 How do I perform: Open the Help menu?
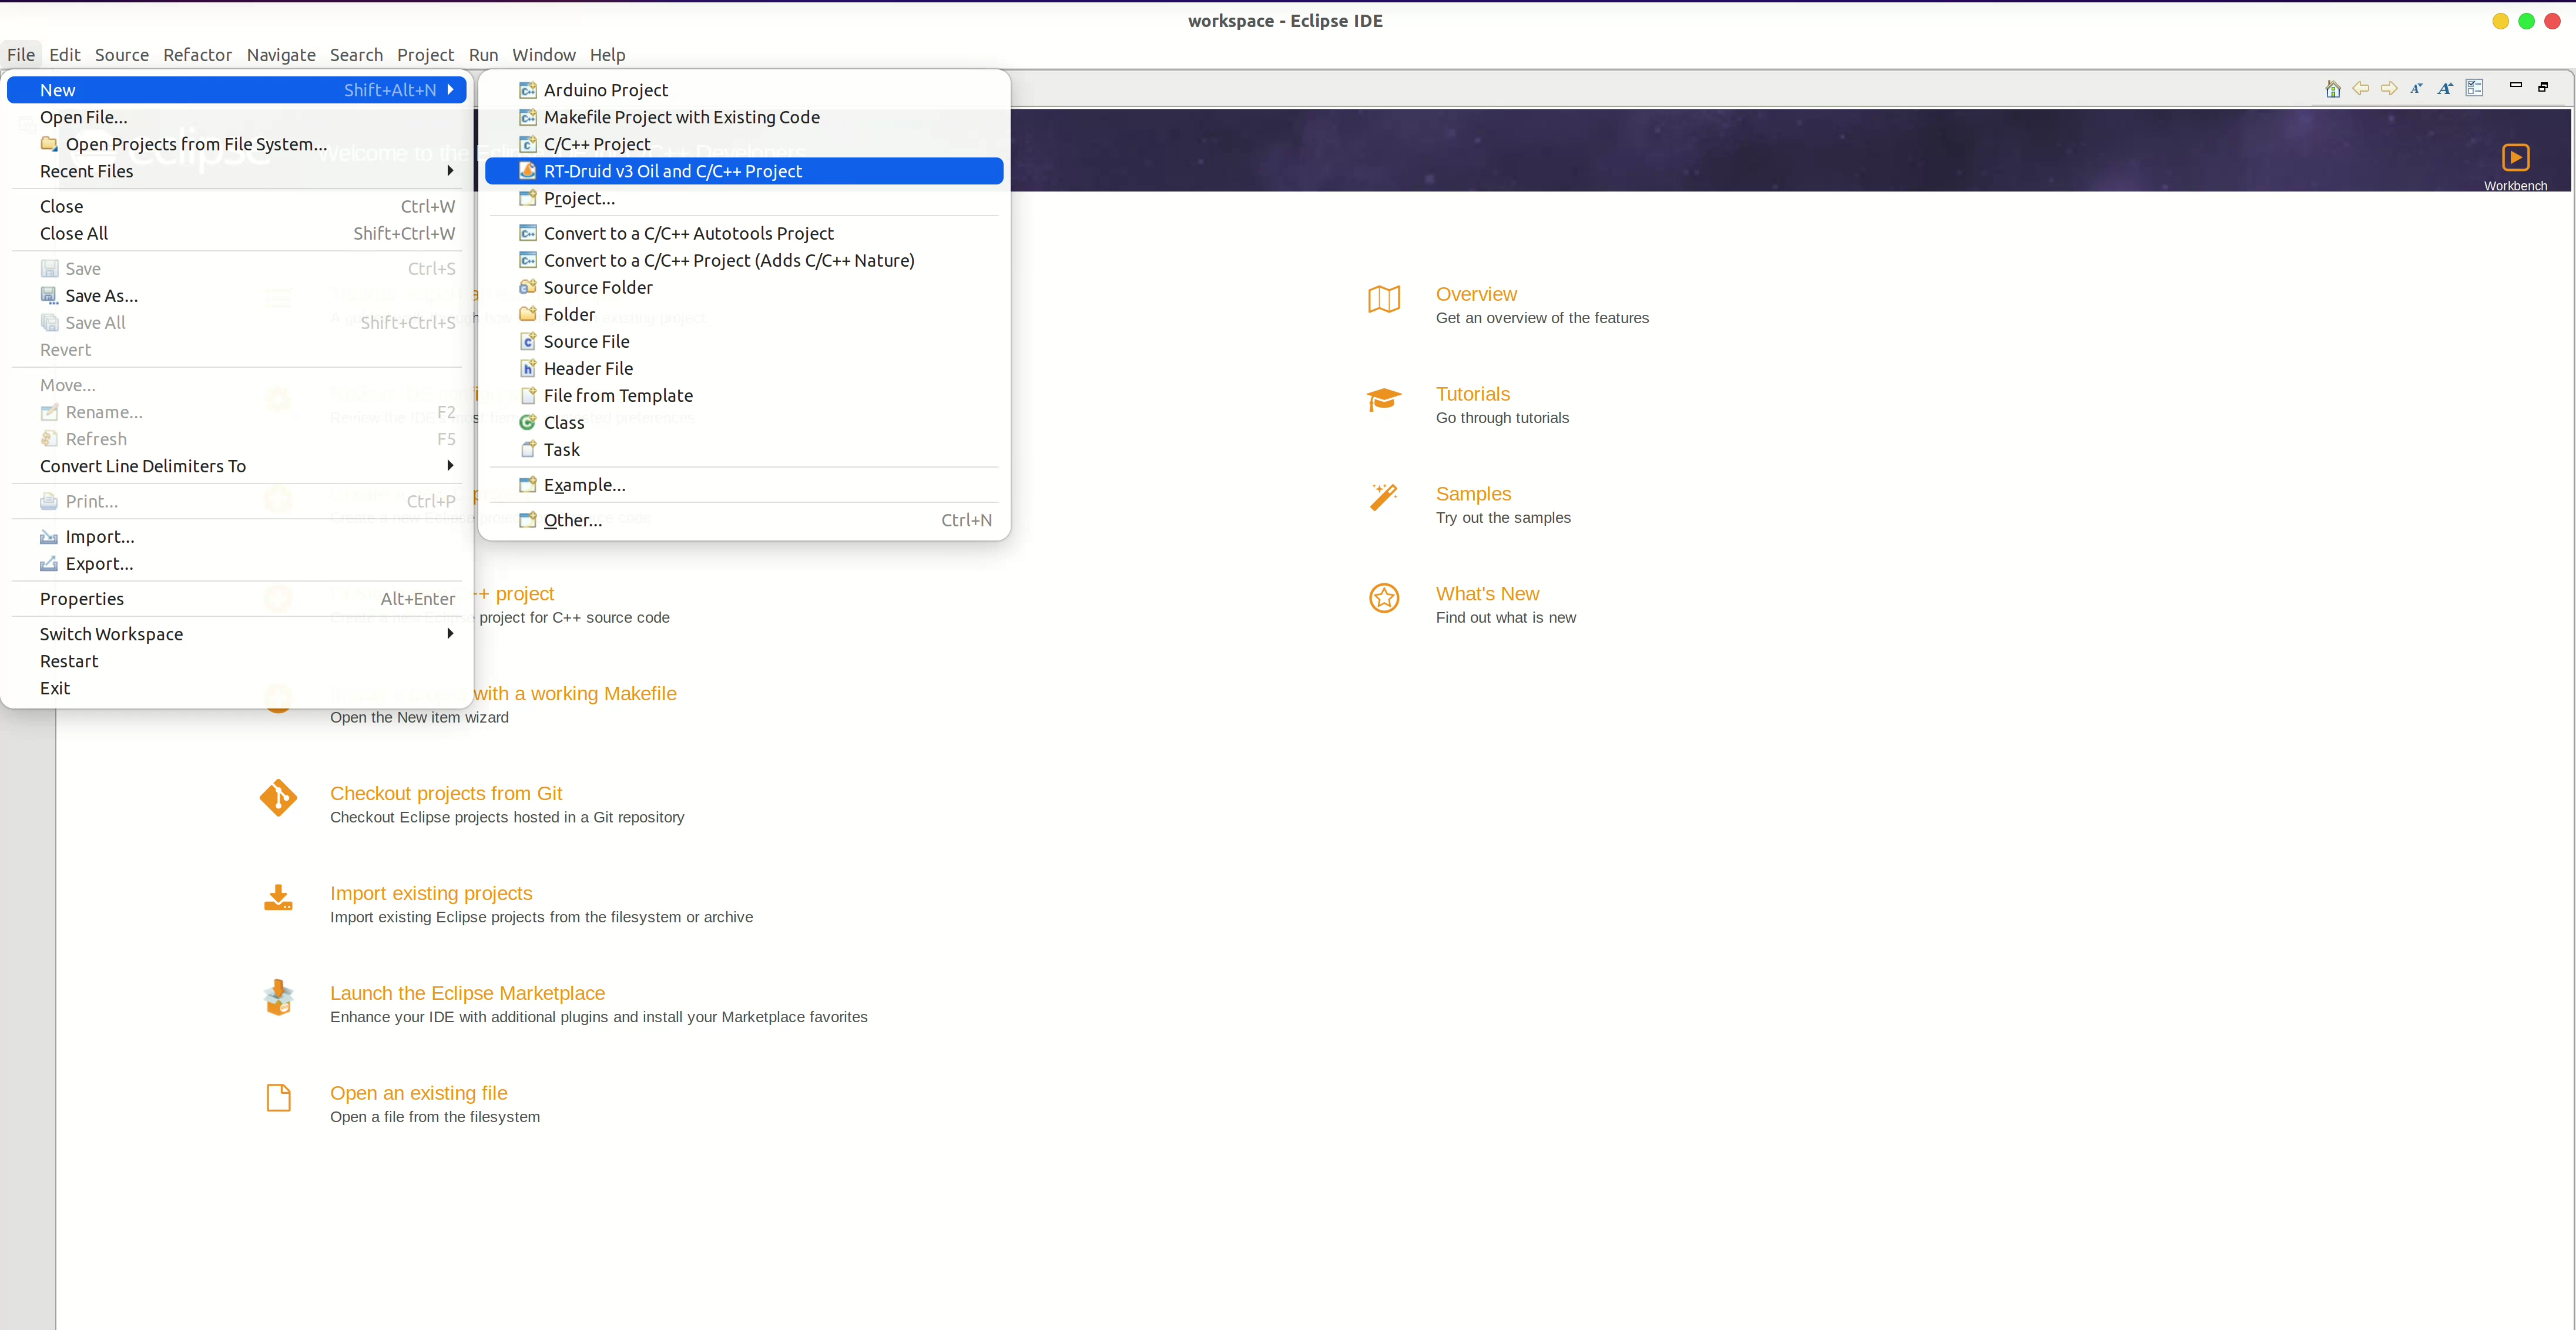607,55
